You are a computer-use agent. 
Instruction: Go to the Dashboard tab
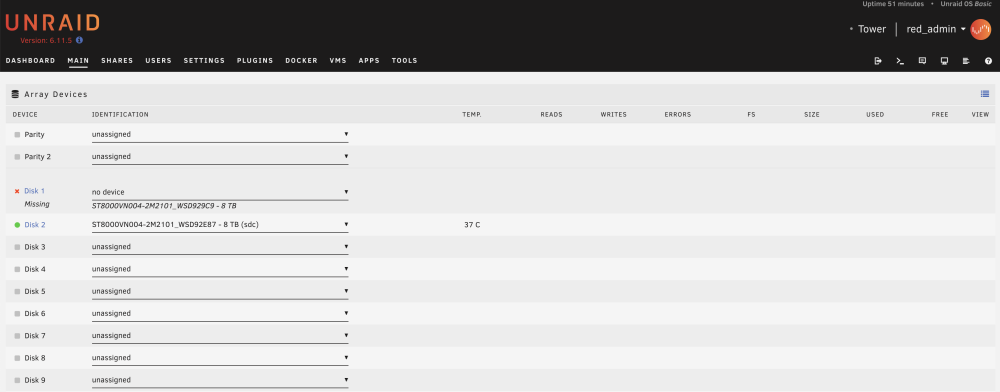pyautogui.click(x=31, y=61)
